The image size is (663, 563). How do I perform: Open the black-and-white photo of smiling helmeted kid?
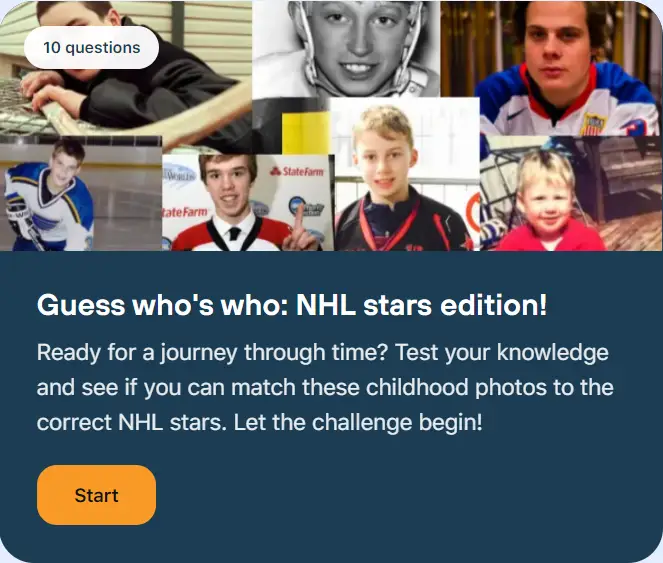pos(346,48)
